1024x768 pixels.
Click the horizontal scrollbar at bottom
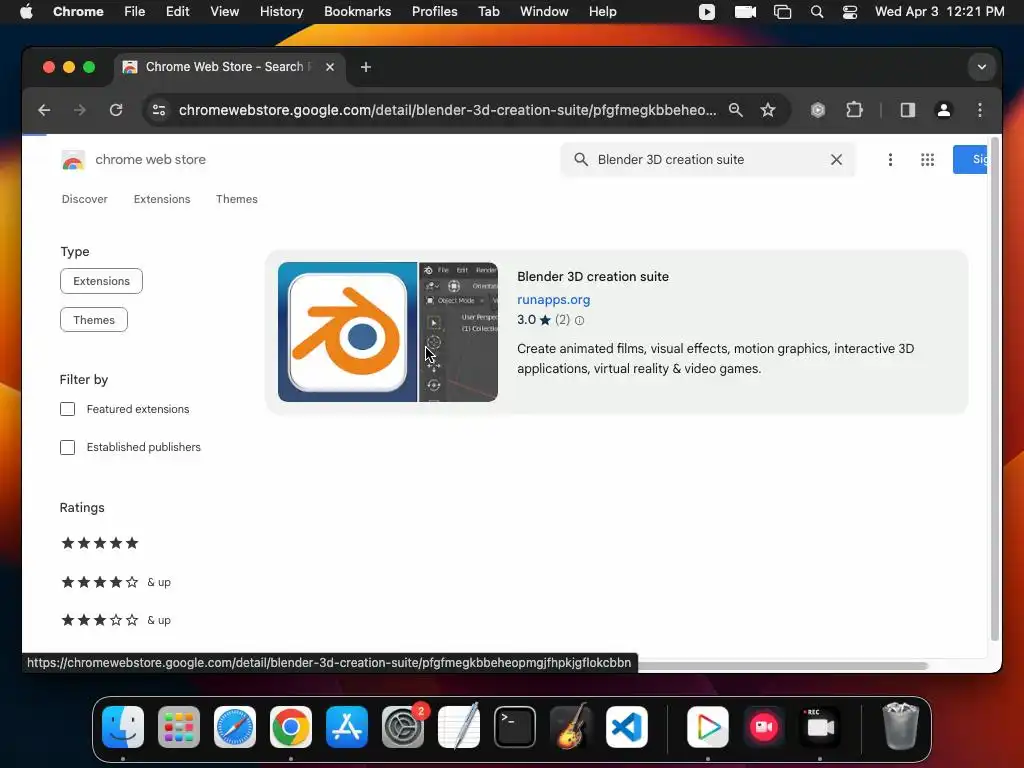[x=782, y=666]
